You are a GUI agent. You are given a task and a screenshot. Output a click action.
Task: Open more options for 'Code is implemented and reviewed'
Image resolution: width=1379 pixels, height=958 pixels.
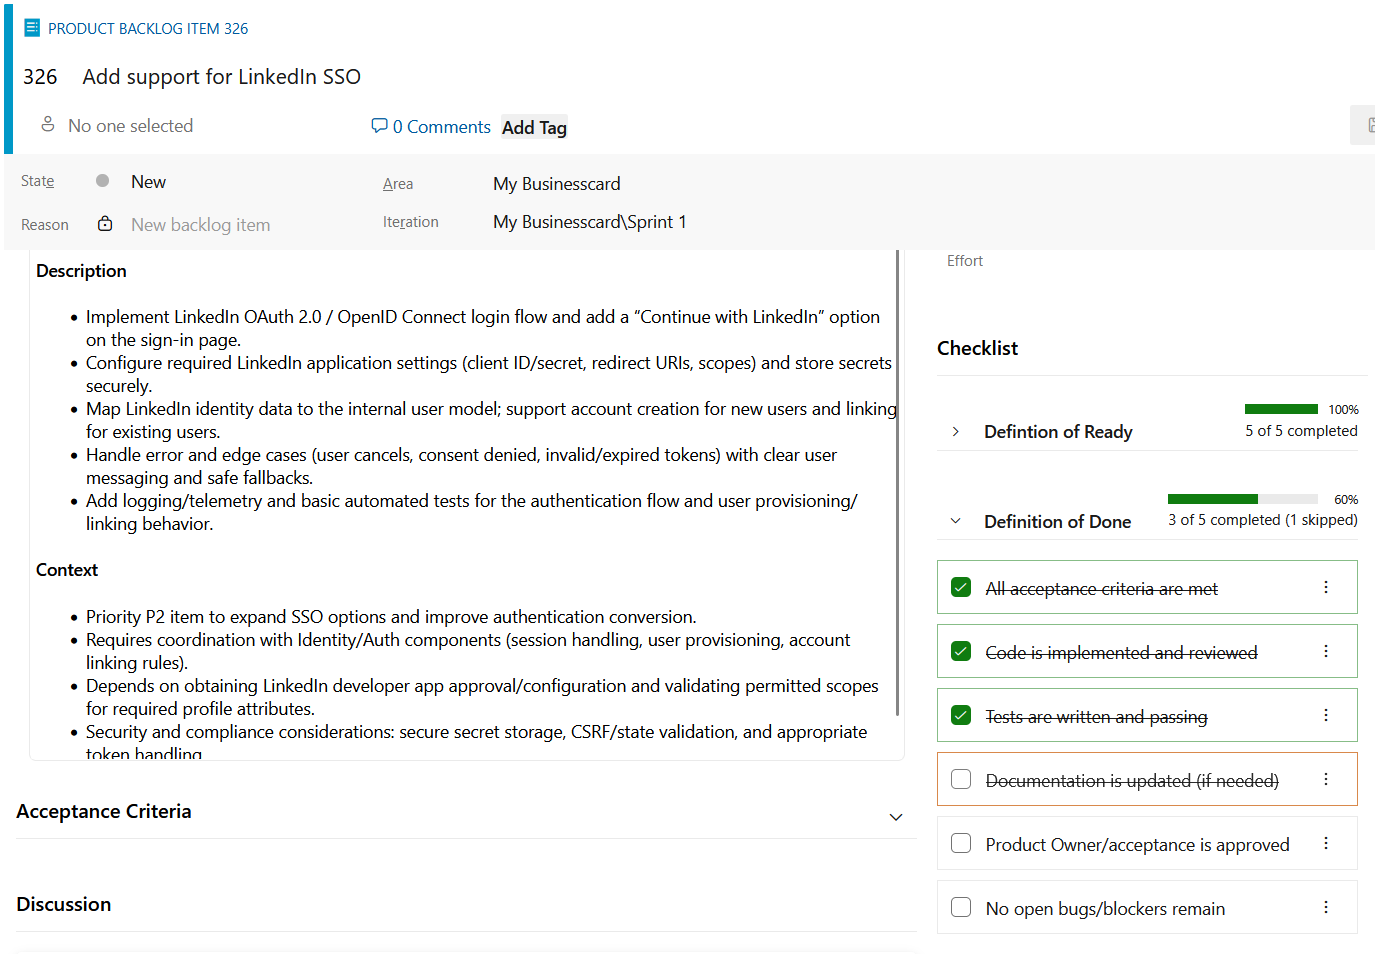[1326, 651]
